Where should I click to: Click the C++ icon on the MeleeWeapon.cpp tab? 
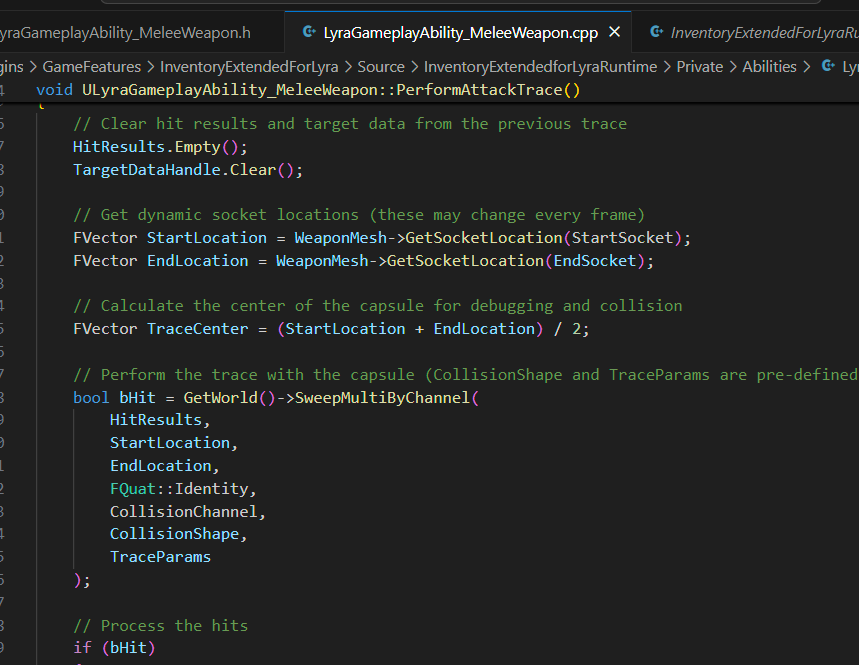(309, 33)
